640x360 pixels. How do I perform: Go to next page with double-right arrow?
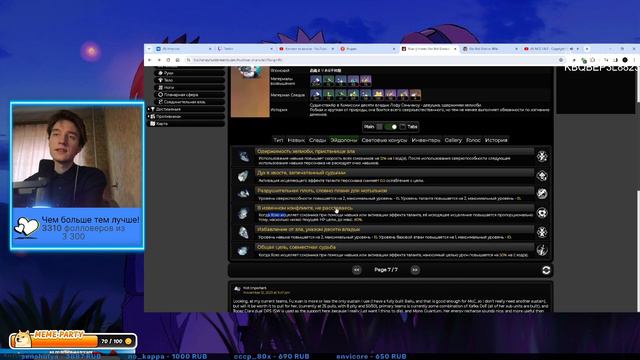tap(415, 270)
